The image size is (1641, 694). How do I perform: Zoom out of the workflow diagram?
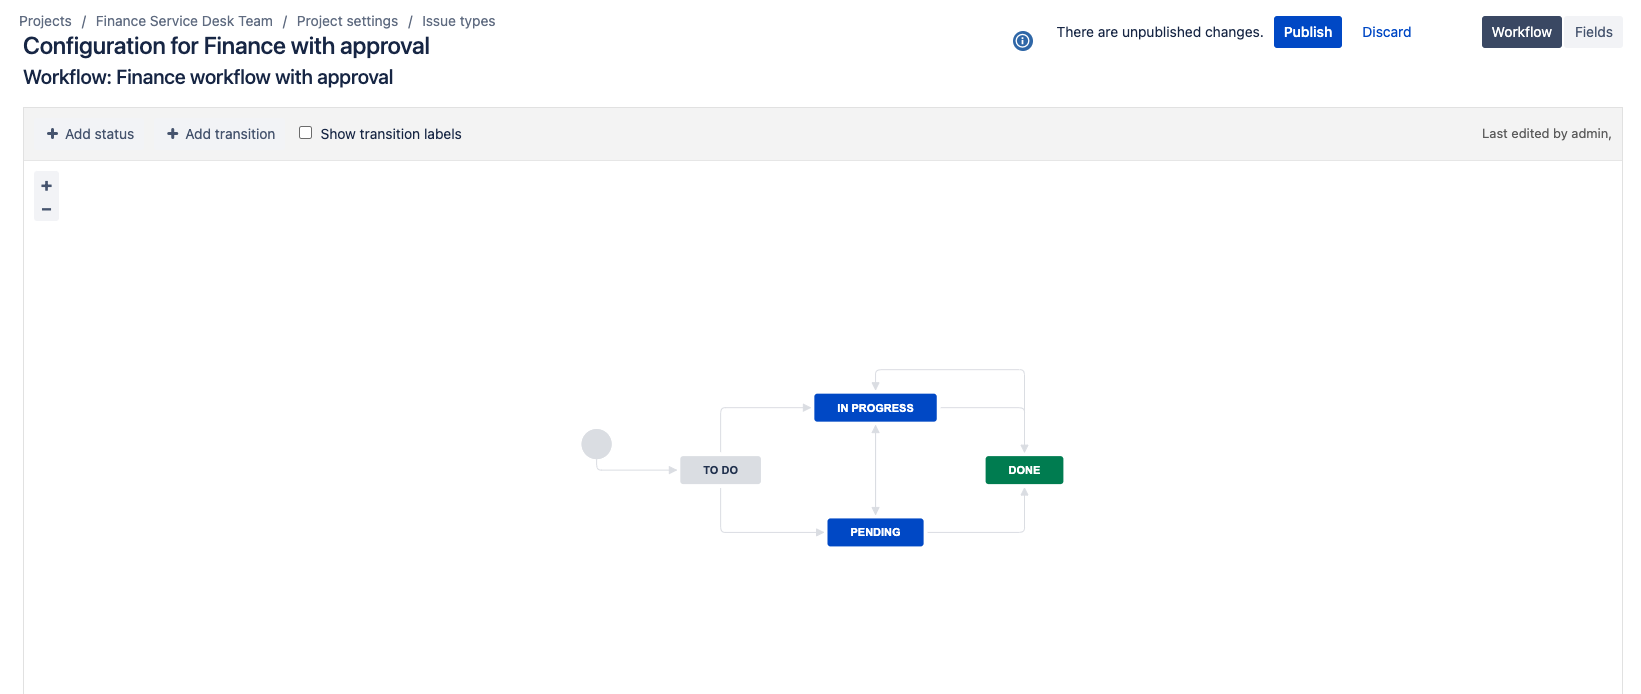[46, 209]
